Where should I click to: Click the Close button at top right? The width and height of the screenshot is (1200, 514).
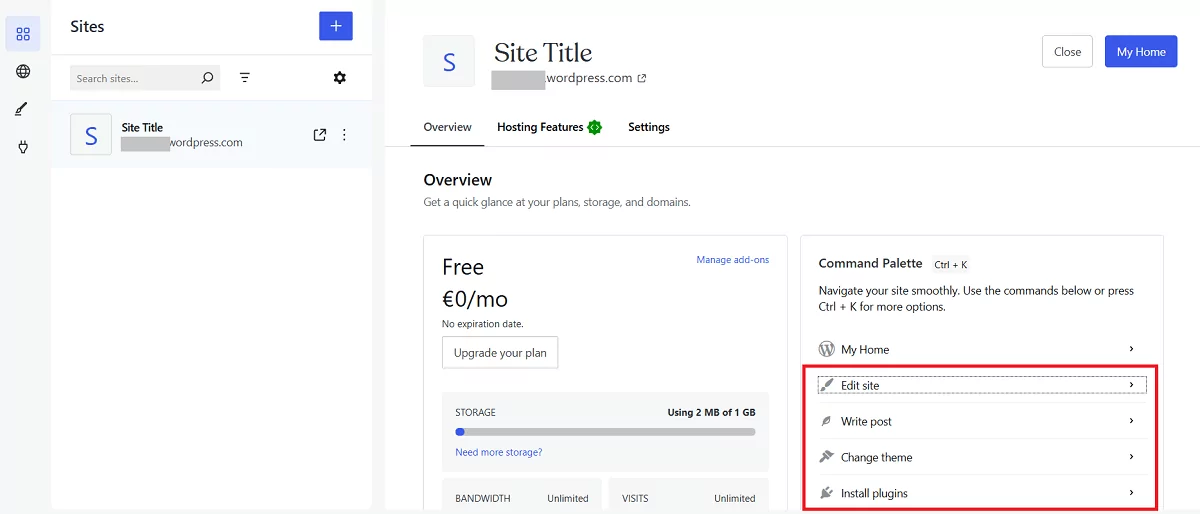[x=1067, y=52]
